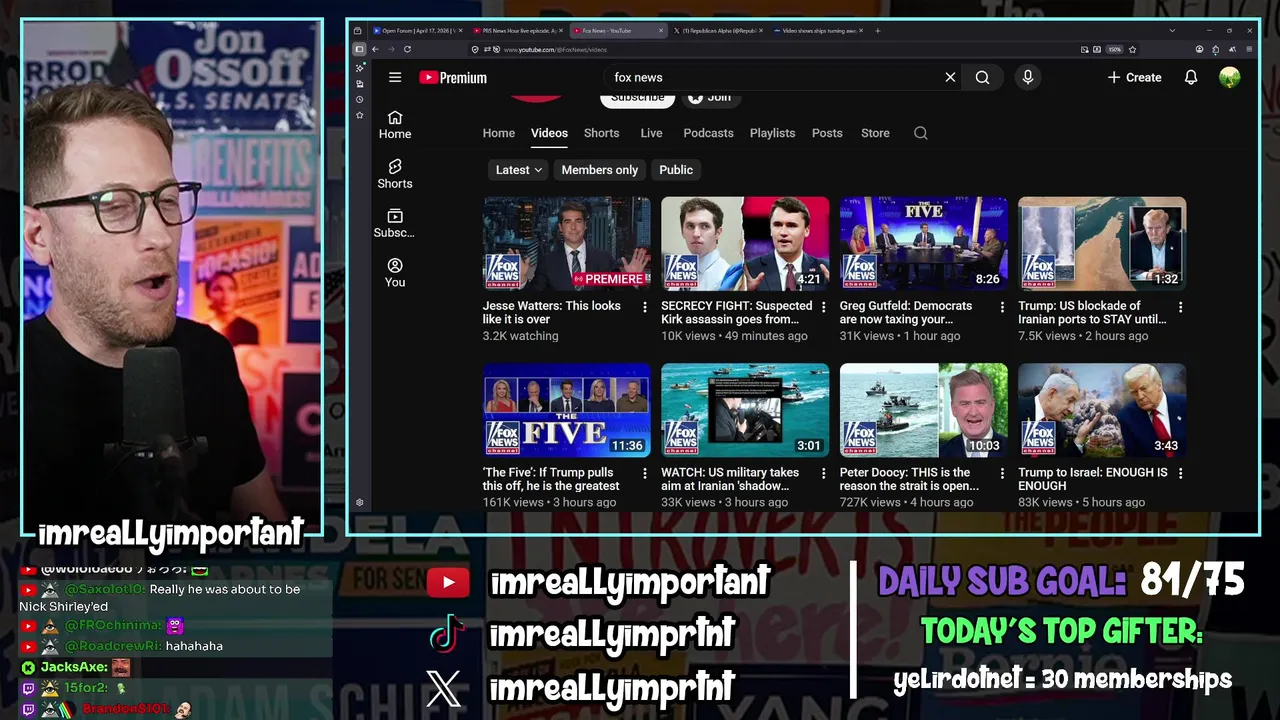
Task: Select the Videos channel tab
Action: coord(549,133)
